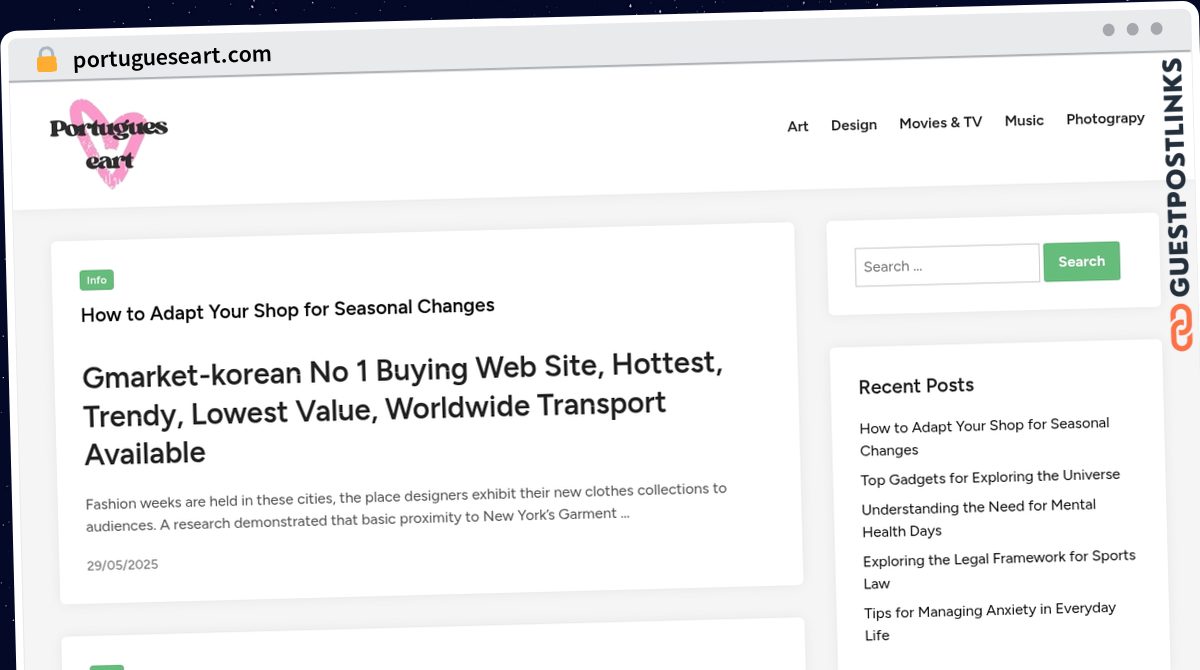Open the Art menu item
The width and height of the screenshot is (1200, 670).
(798, 126)
